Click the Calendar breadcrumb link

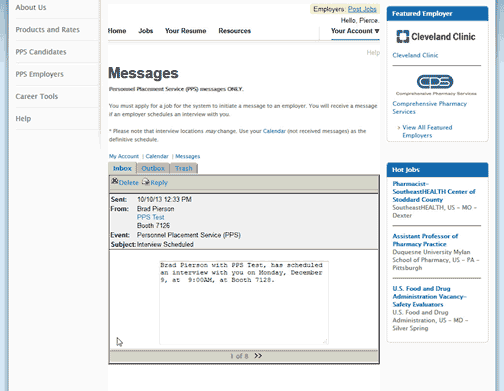(157, 156)
